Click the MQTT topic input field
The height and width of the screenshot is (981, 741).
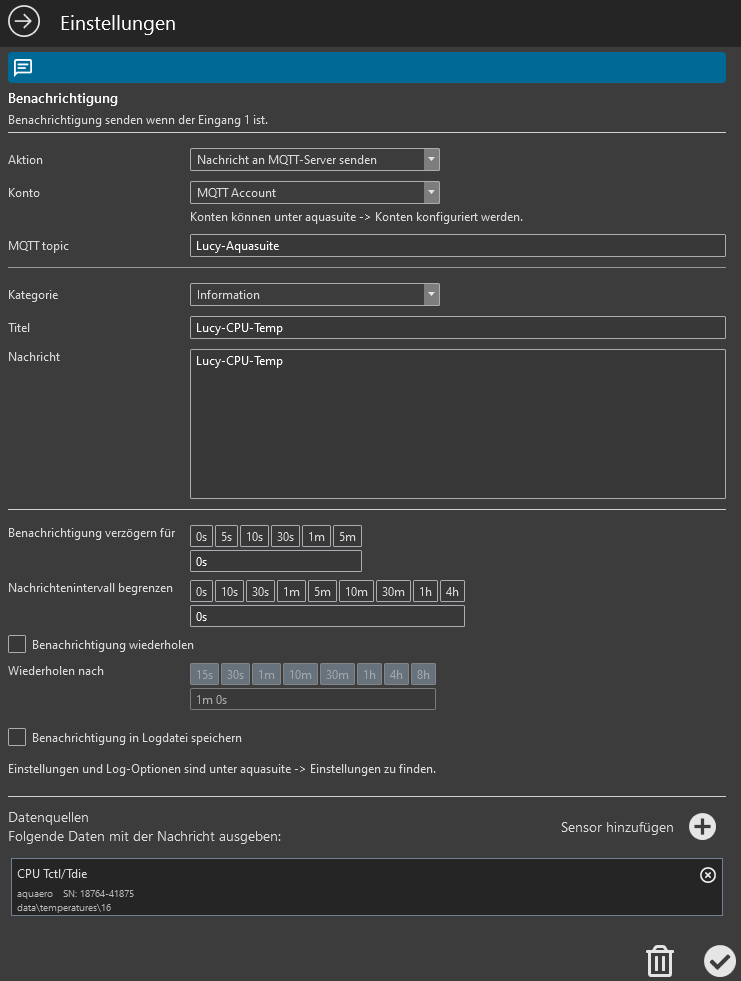[457, 246]
